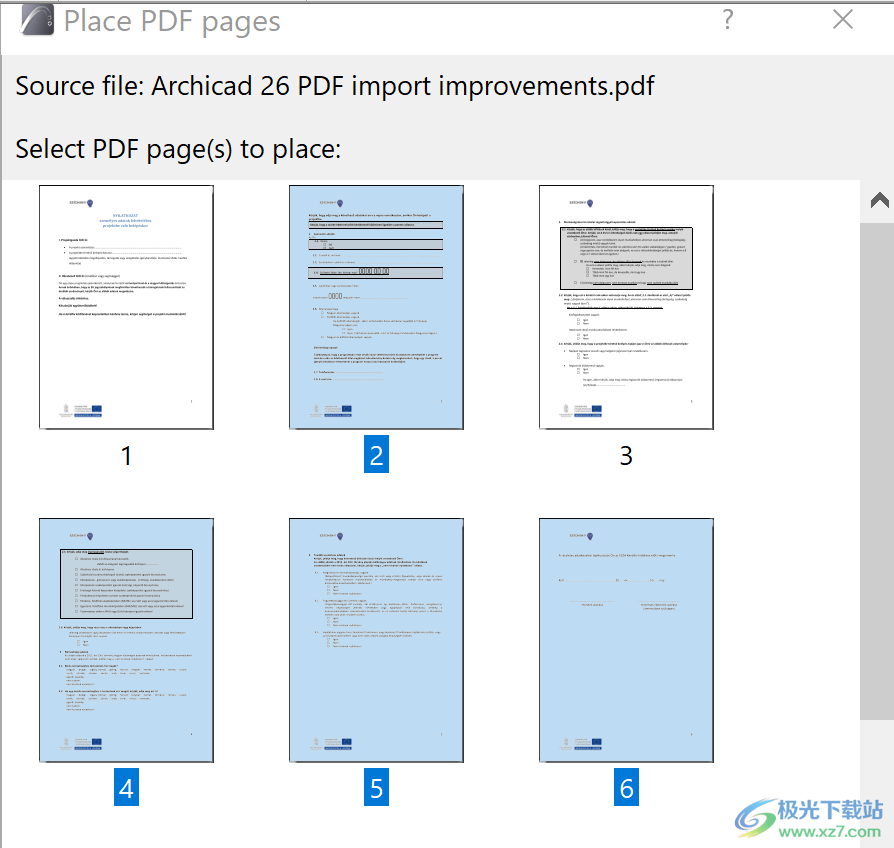The image size is (894, 848).
Task: Click the page number label 1
Action: tap(126, 455)
